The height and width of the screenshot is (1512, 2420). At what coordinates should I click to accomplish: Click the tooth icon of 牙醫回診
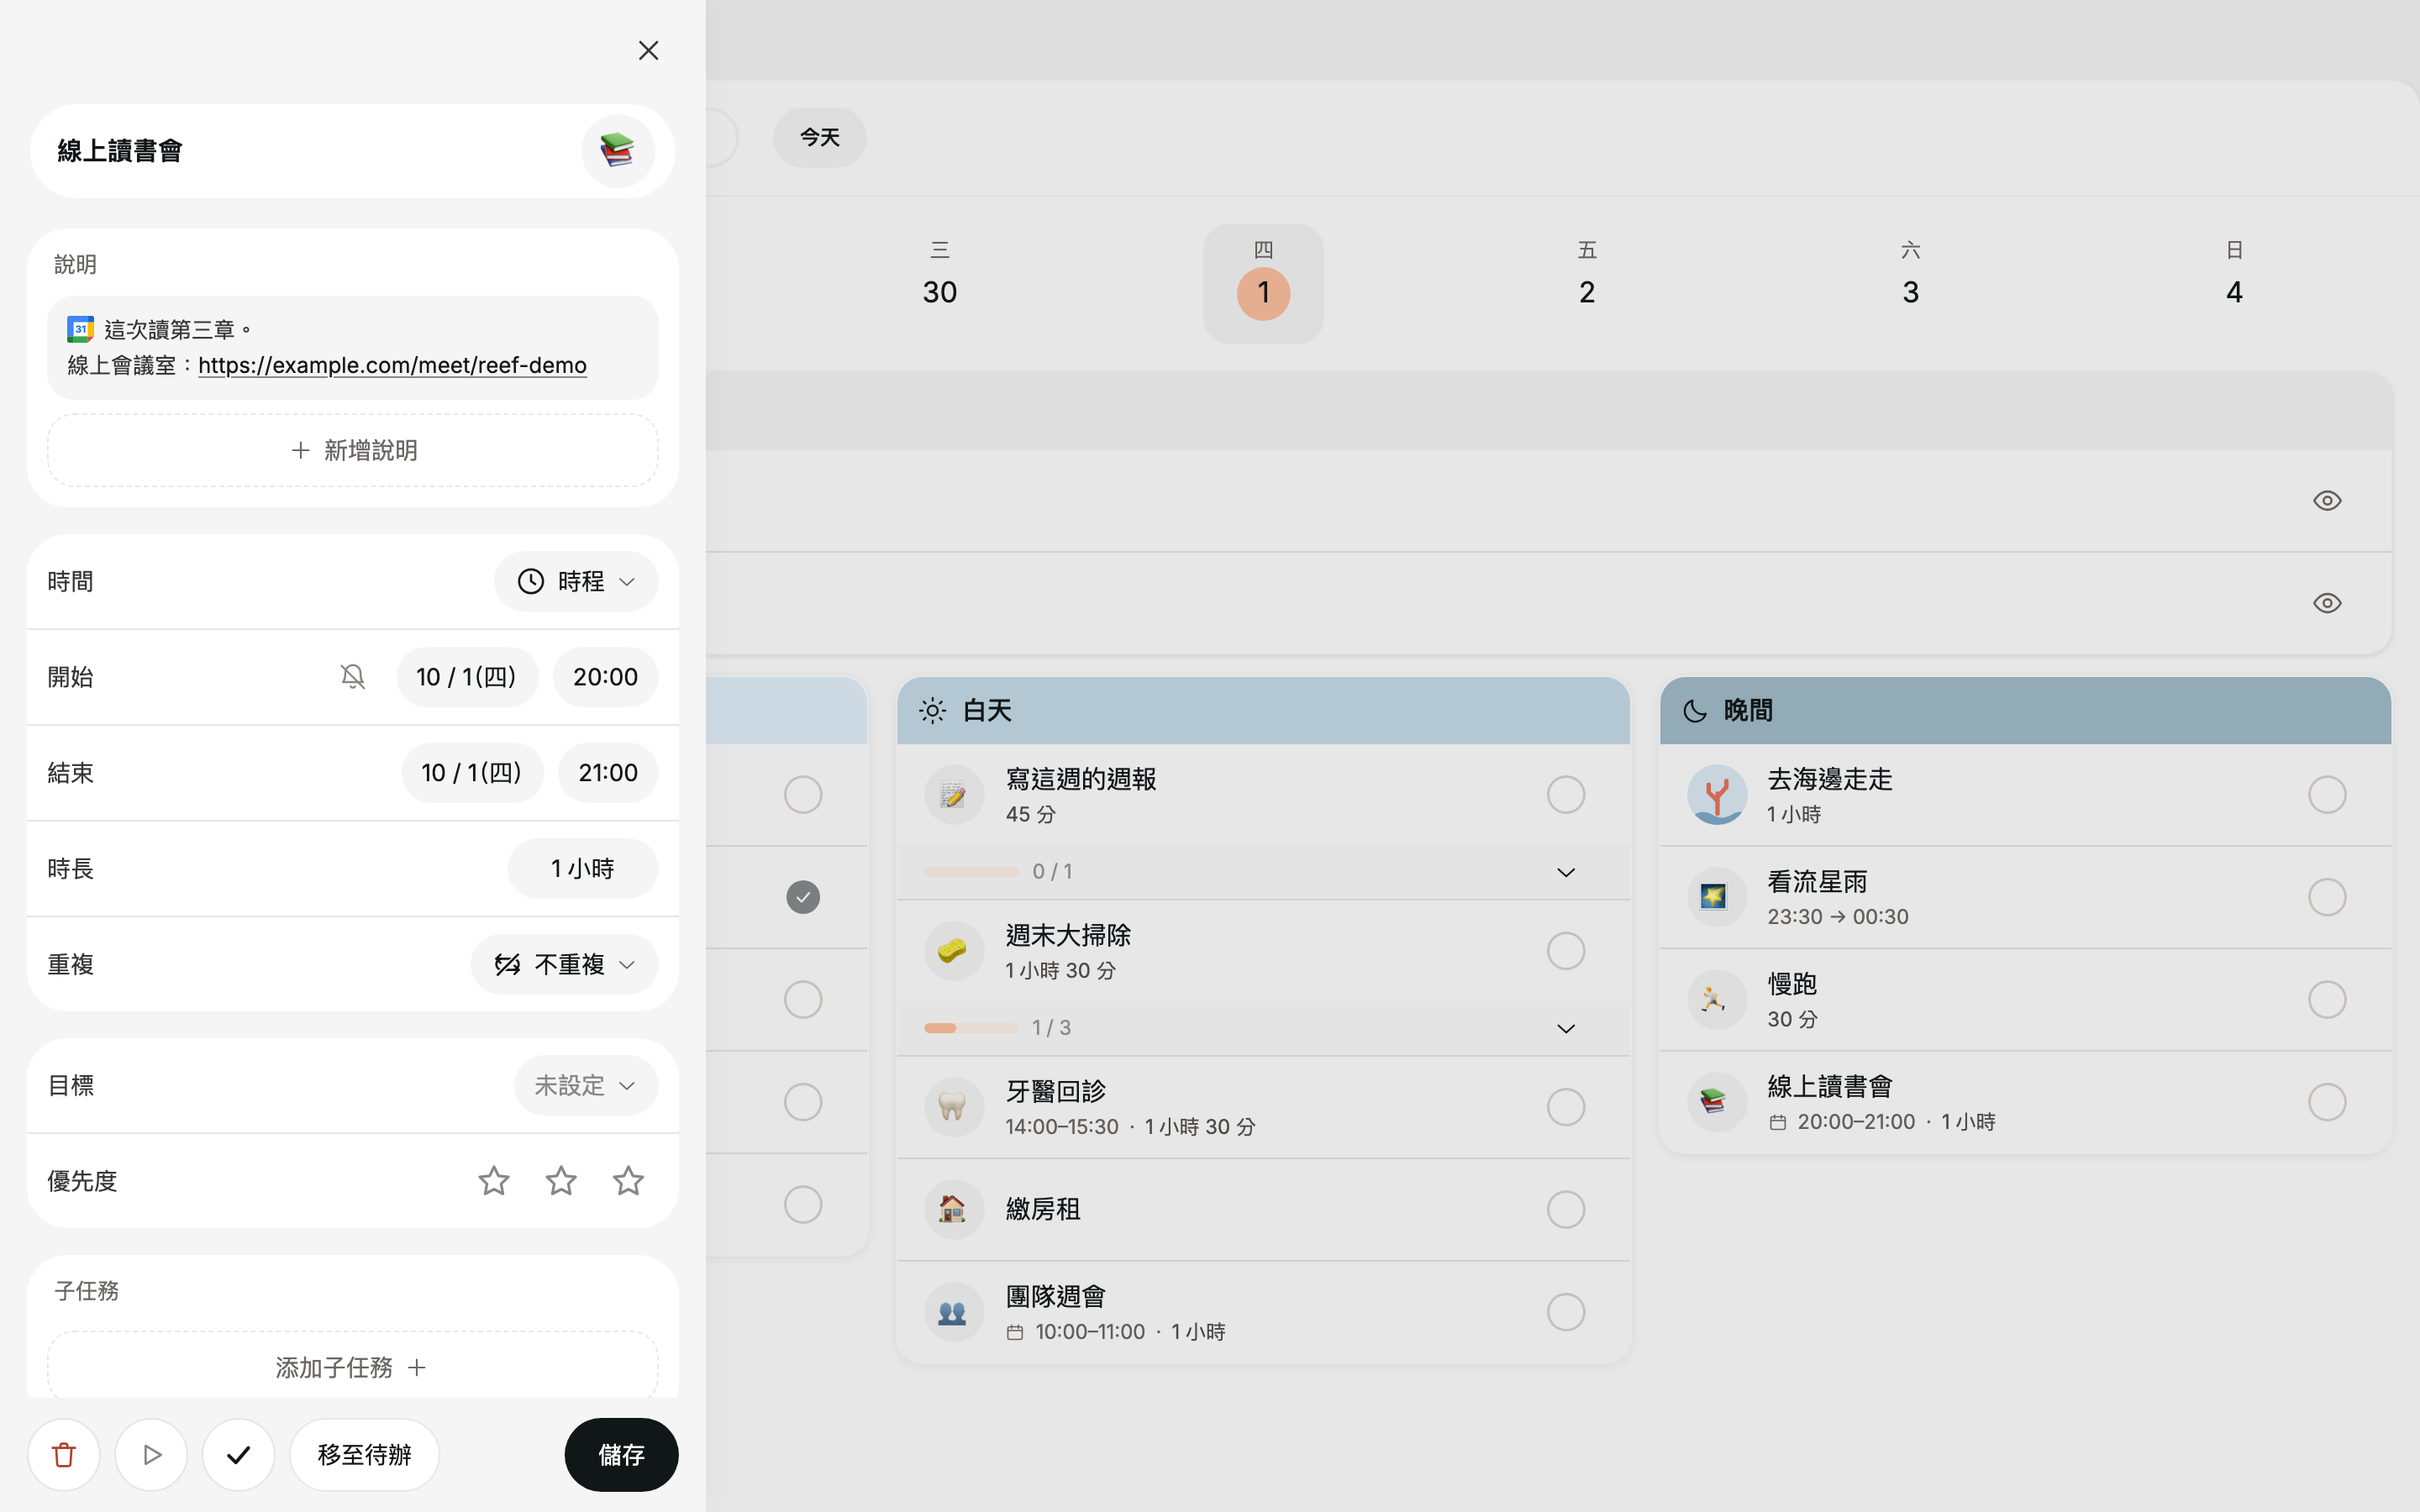click(953, 1107)
